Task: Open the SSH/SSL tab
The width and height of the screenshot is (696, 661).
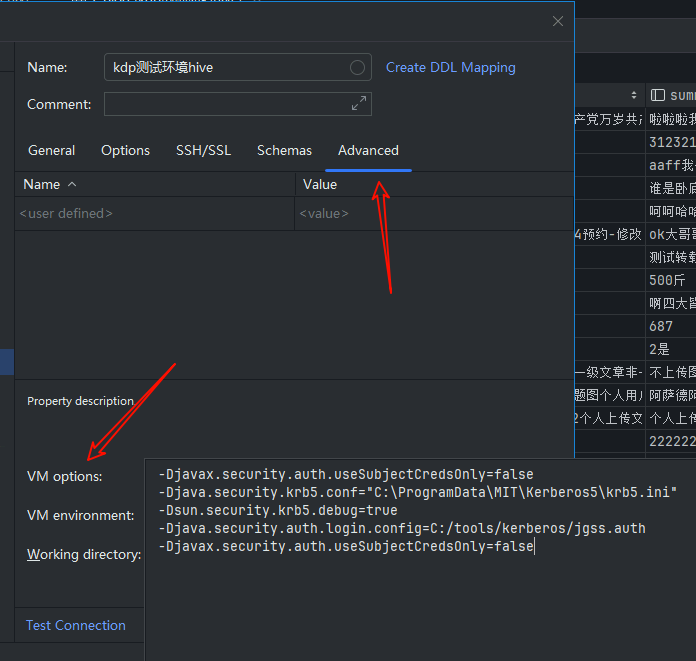Action: click(x=203, y=150)
